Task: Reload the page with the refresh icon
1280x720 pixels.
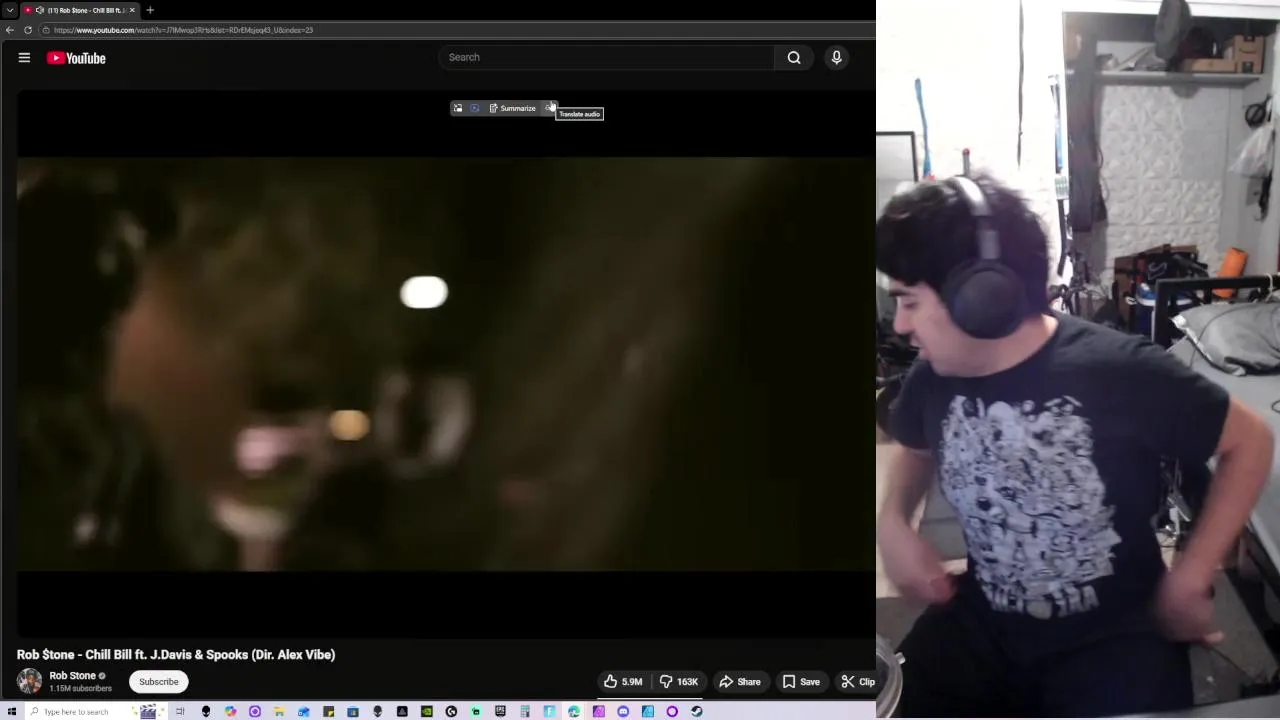Action: tap(28, 30)
